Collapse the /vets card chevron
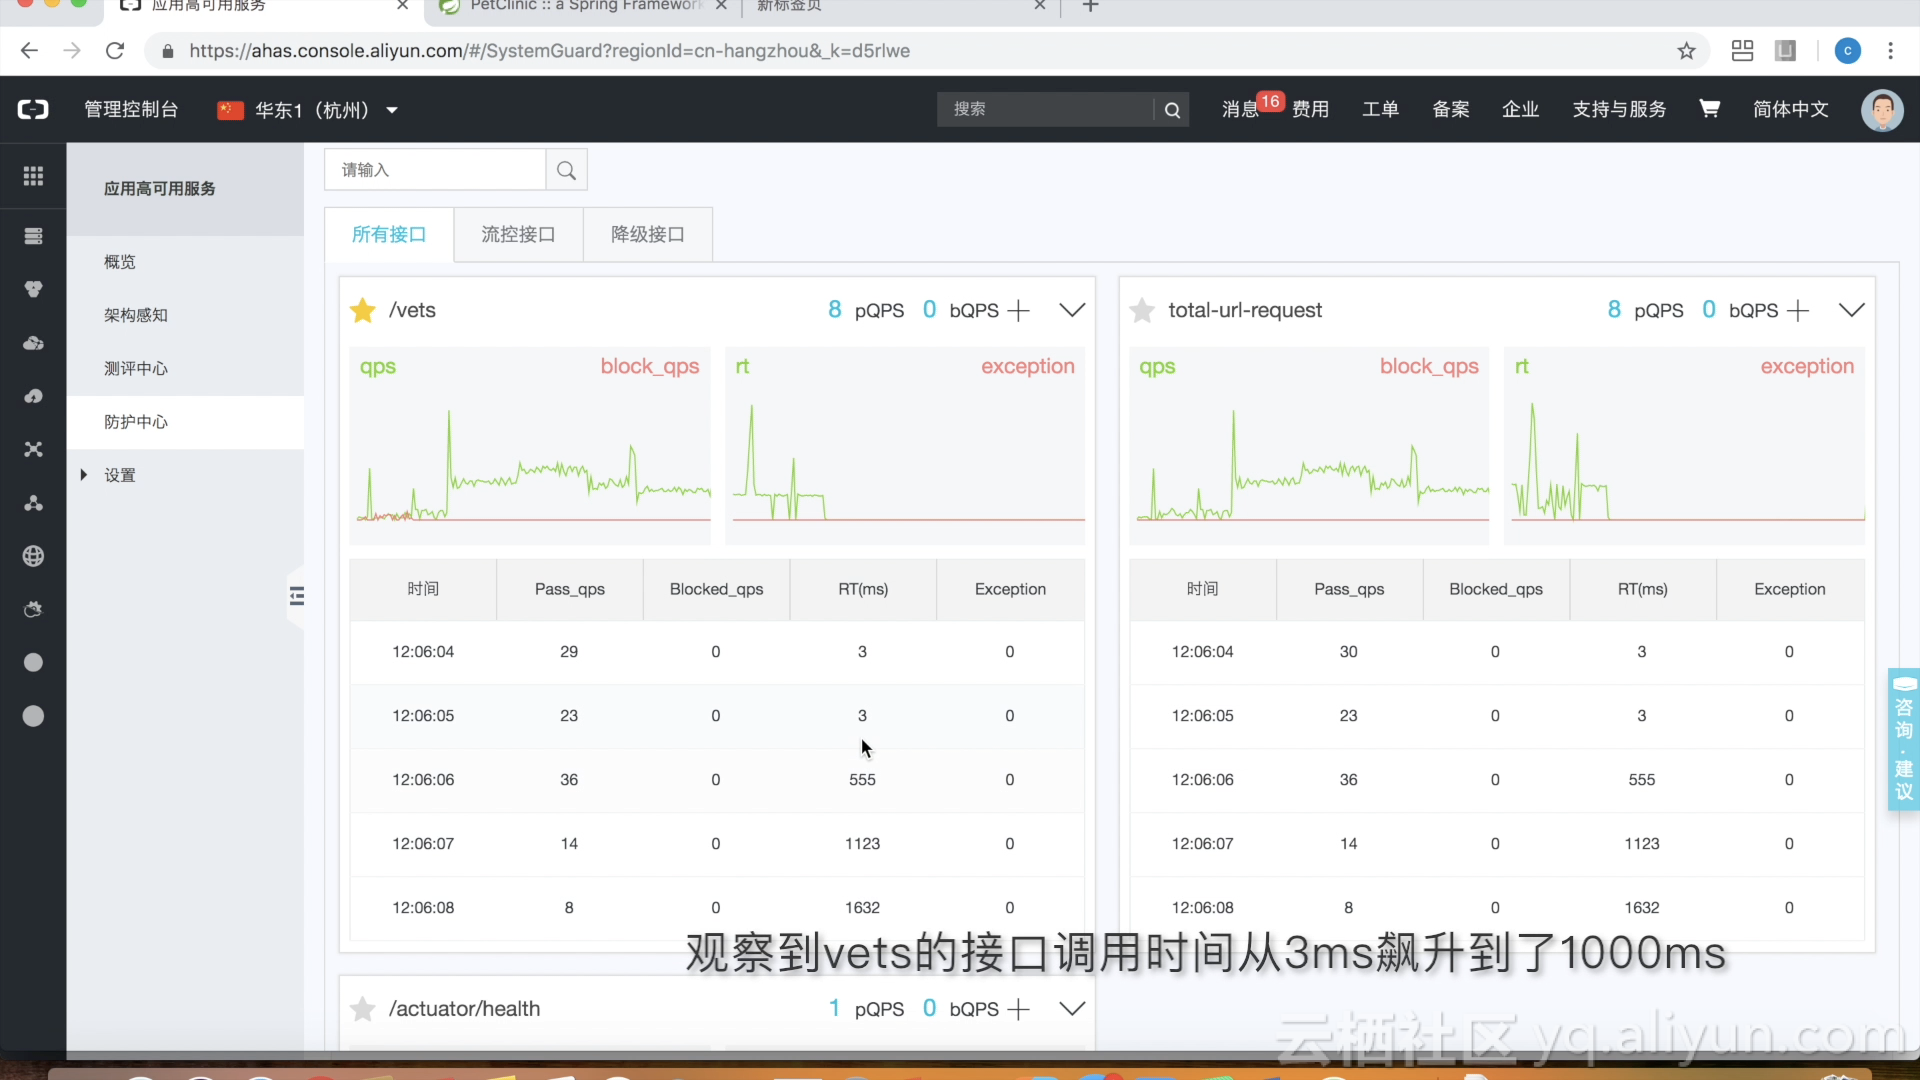1920x1080 pixels. 1072,310
